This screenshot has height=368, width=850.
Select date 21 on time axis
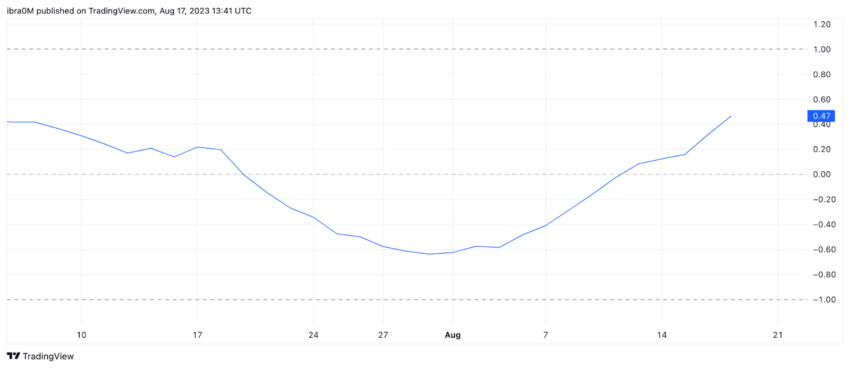778,335
